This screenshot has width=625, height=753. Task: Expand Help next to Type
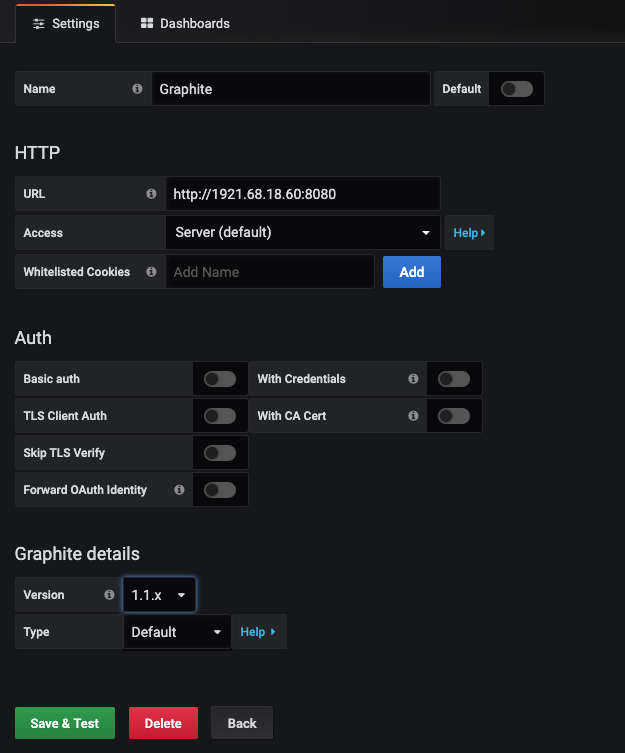pos(258,632)
